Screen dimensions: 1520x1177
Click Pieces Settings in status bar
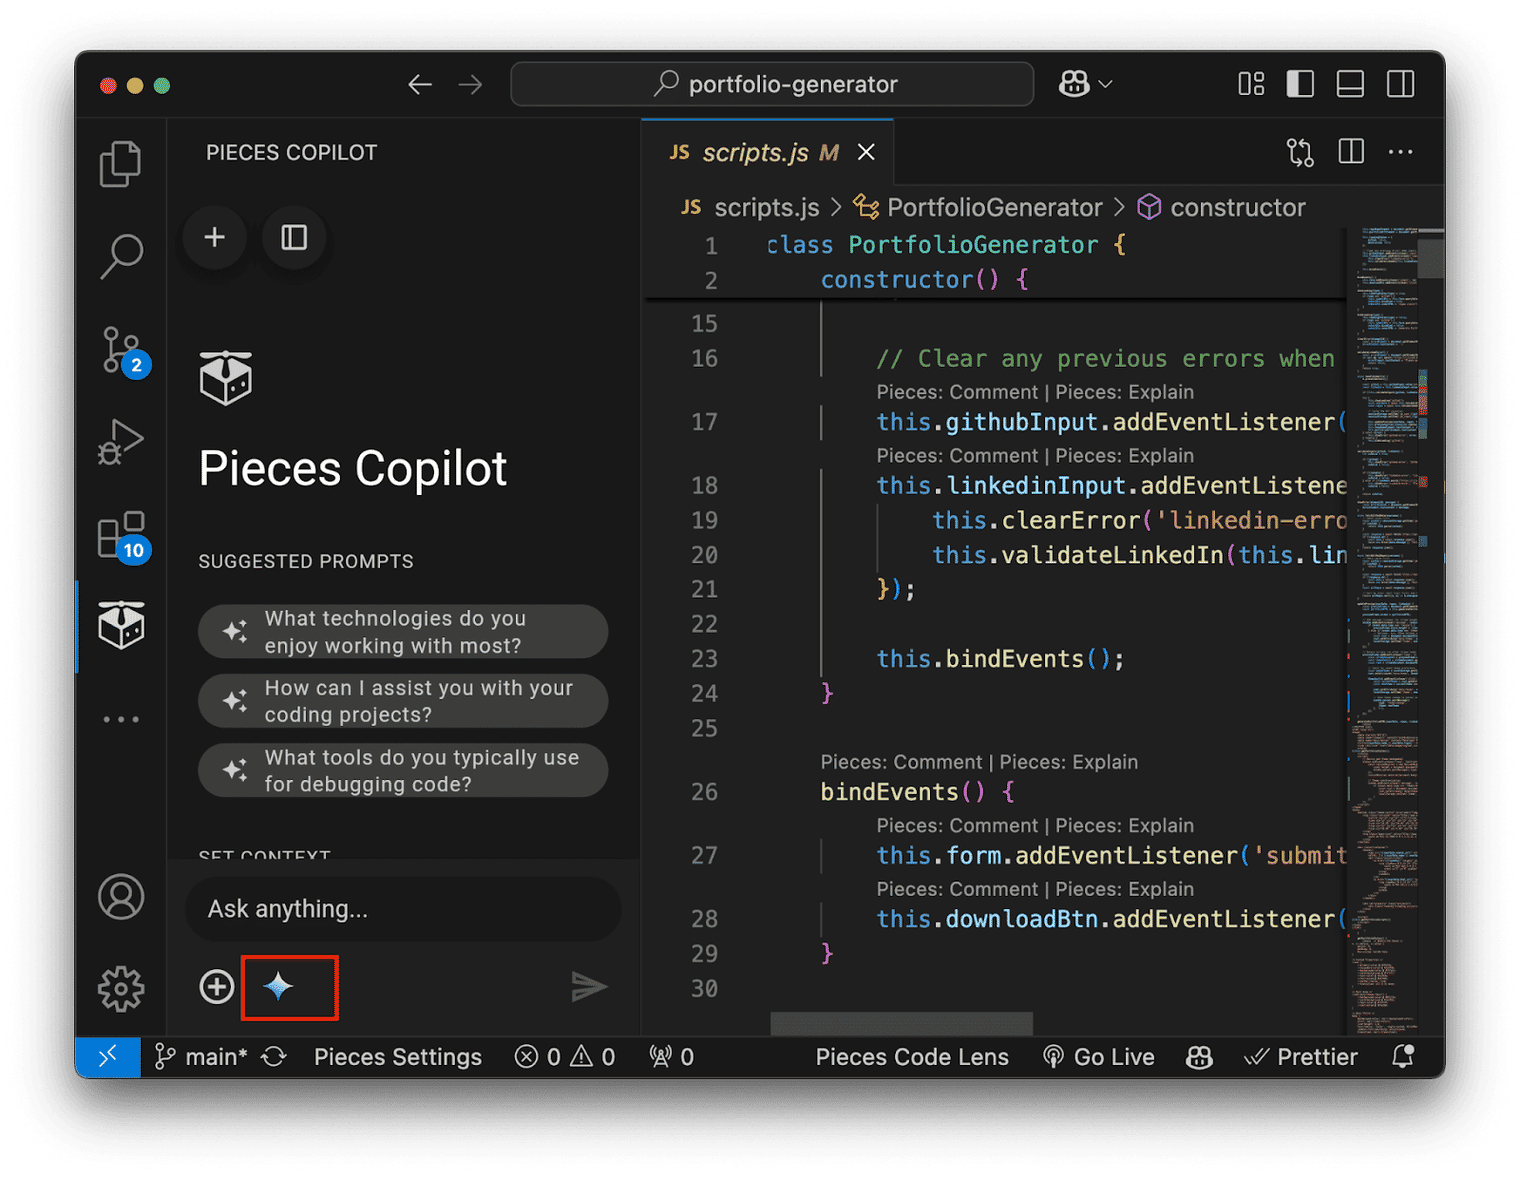(398, 1057)
